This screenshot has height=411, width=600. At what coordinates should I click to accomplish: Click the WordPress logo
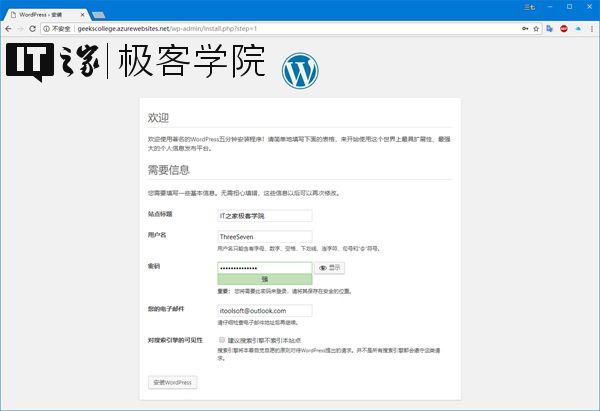point(300,71)
